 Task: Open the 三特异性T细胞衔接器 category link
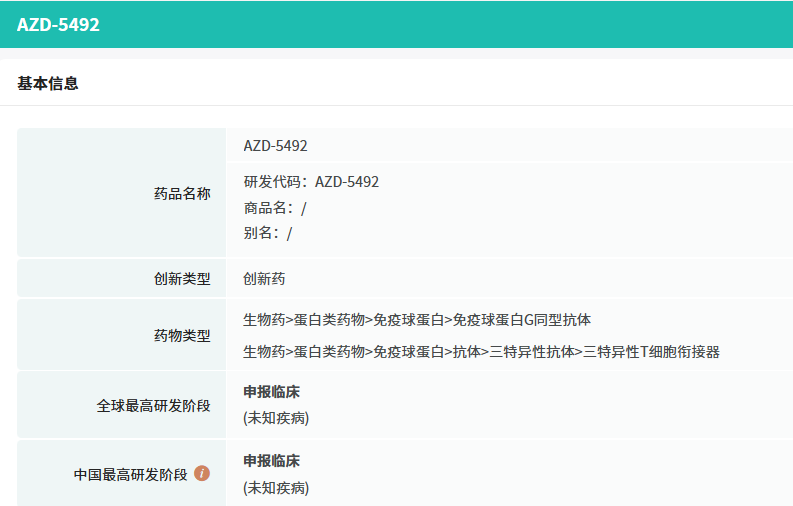point(652,352)
